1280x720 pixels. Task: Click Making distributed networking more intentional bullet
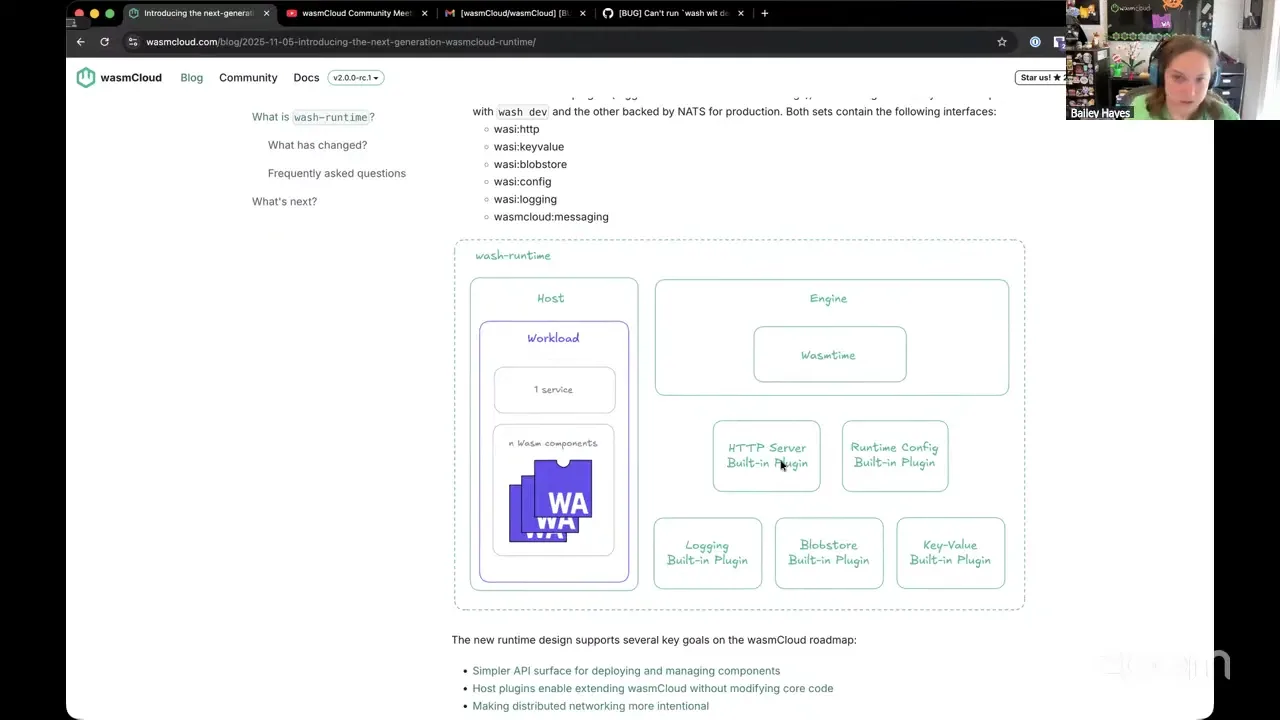pyautogui.click(x=591, y=706)
